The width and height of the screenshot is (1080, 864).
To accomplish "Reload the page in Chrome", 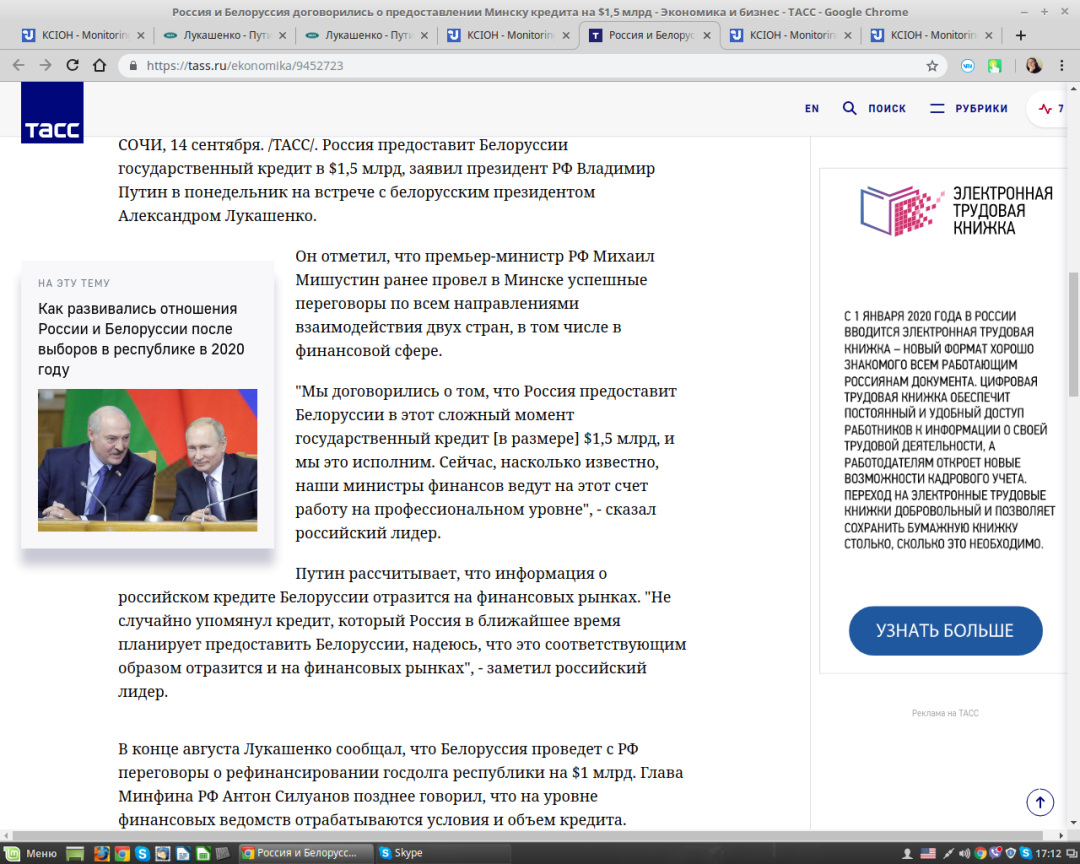I will tap(72, 66).
